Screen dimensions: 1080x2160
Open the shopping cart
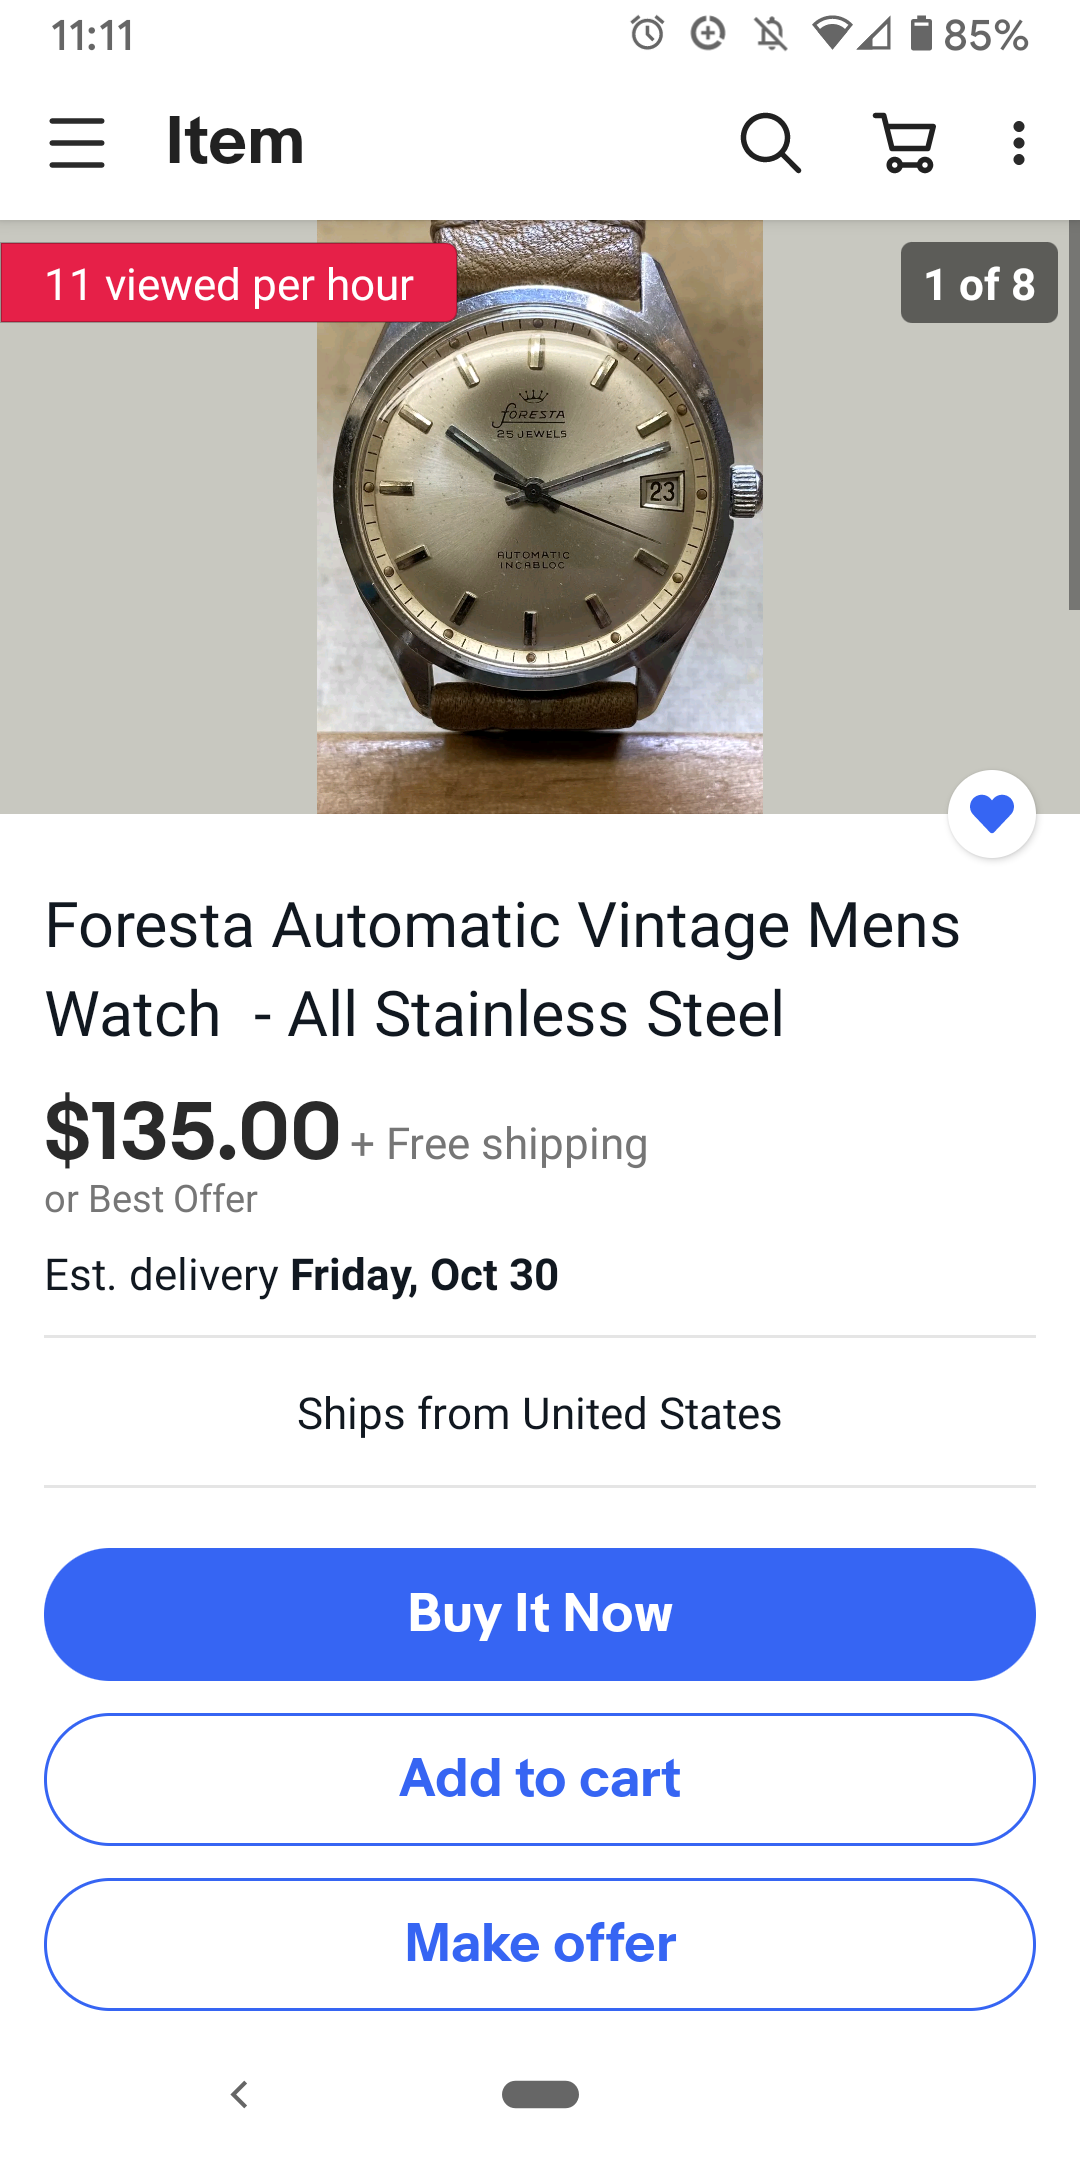point(906,143)
